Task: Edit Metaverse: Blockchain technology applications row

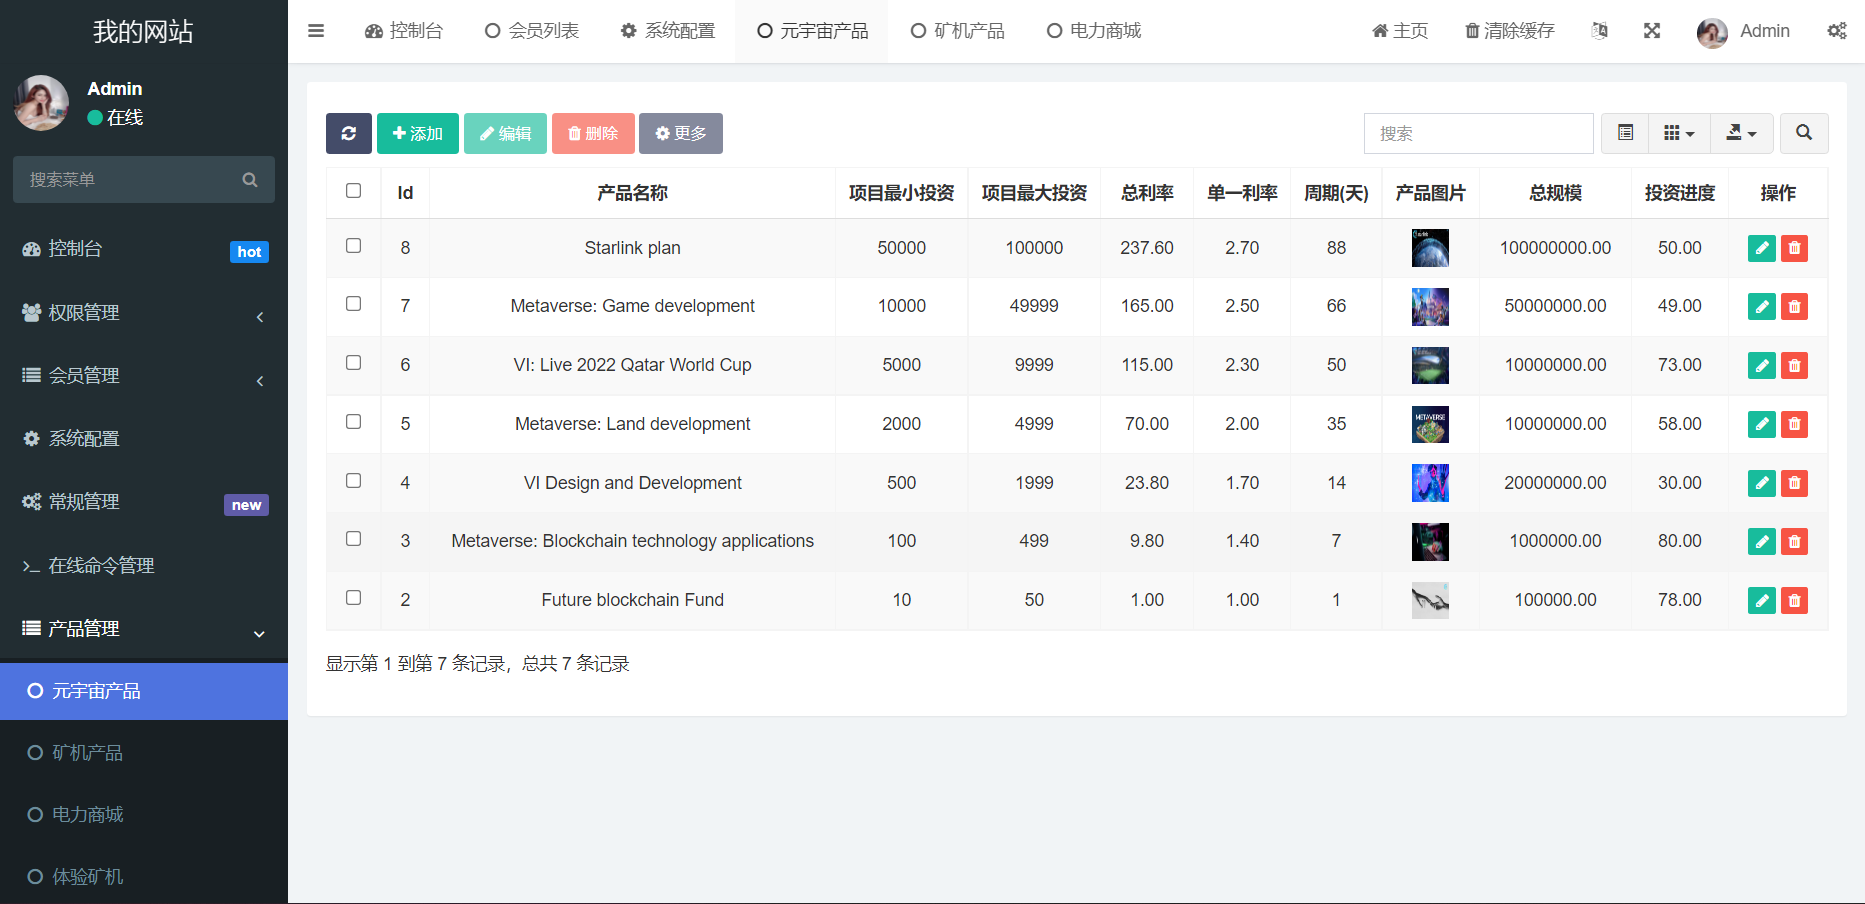Action: (x=1762, y=541)
